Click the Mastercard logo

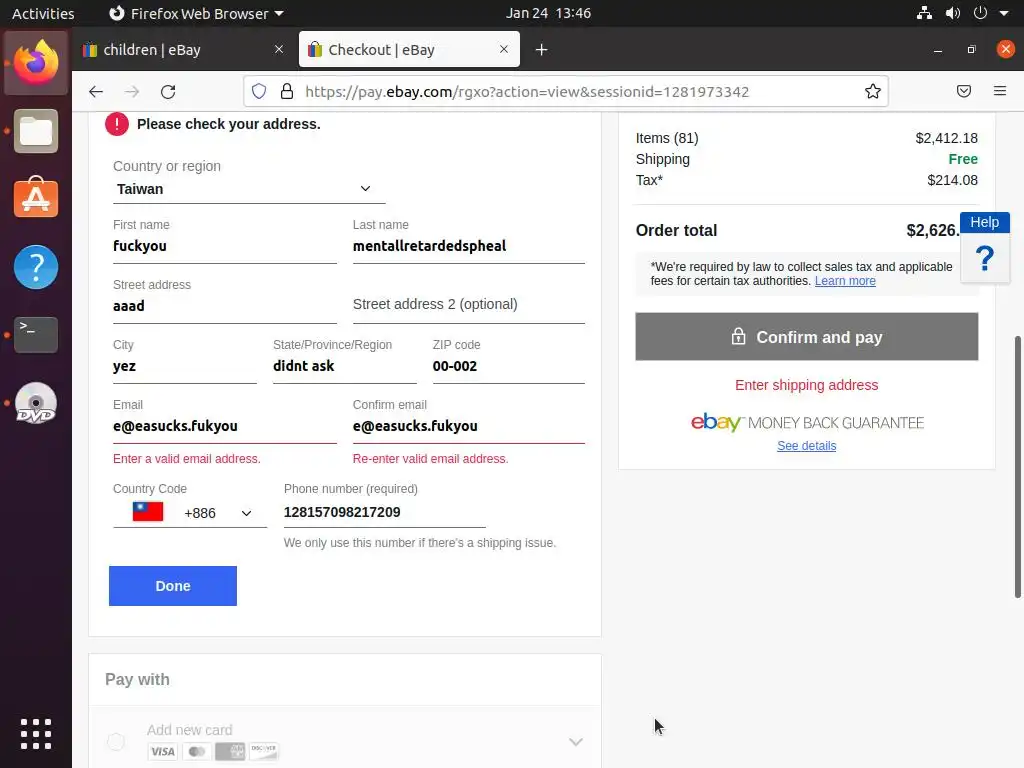197,752
